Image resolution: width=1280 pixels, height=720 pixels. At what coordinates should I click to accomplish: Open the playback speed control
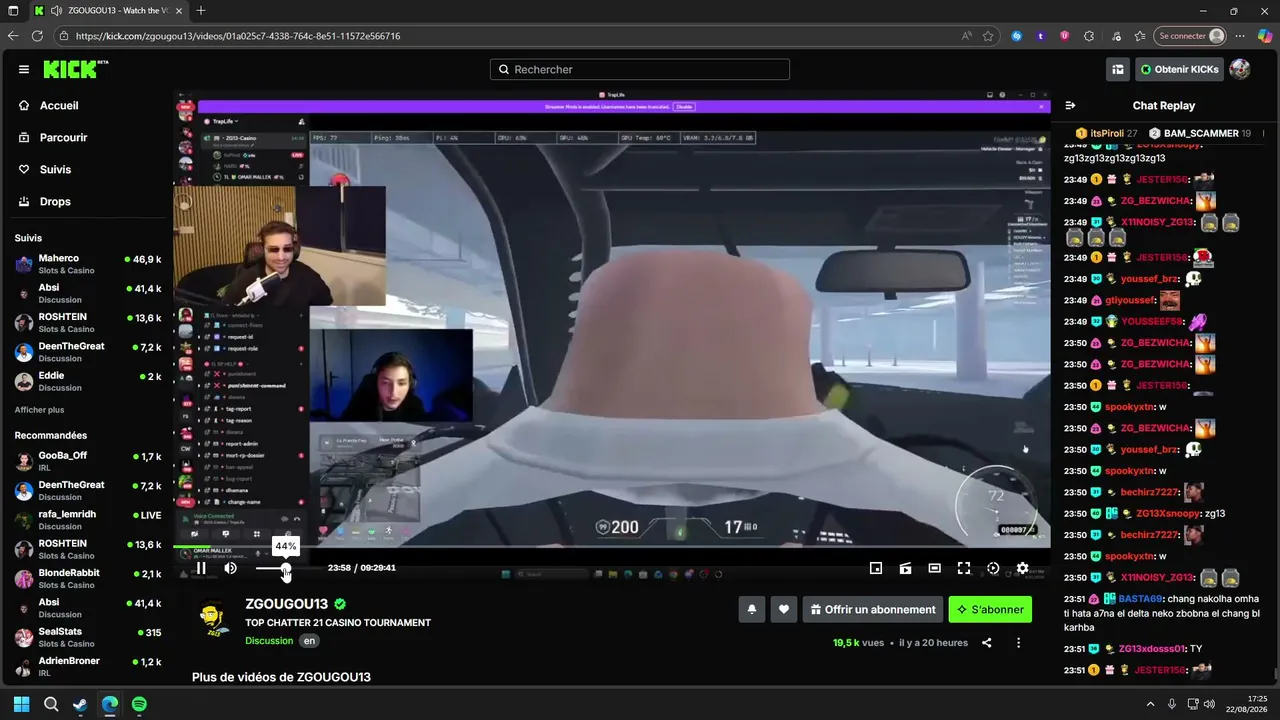coord(993,568)
